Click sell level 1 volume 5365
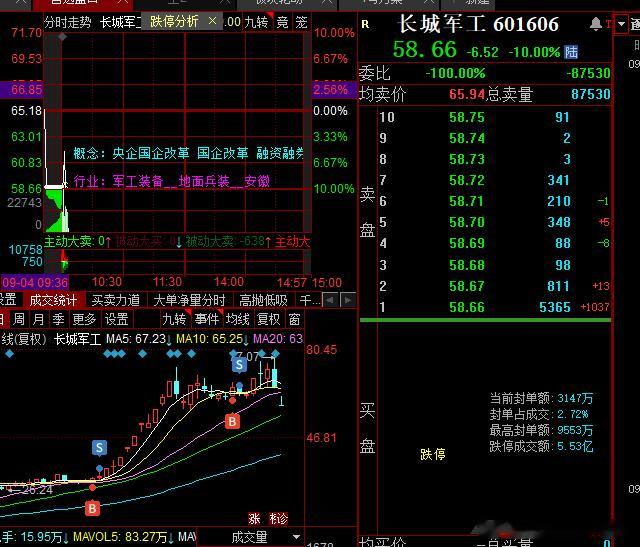 click(x=555, y=307)
